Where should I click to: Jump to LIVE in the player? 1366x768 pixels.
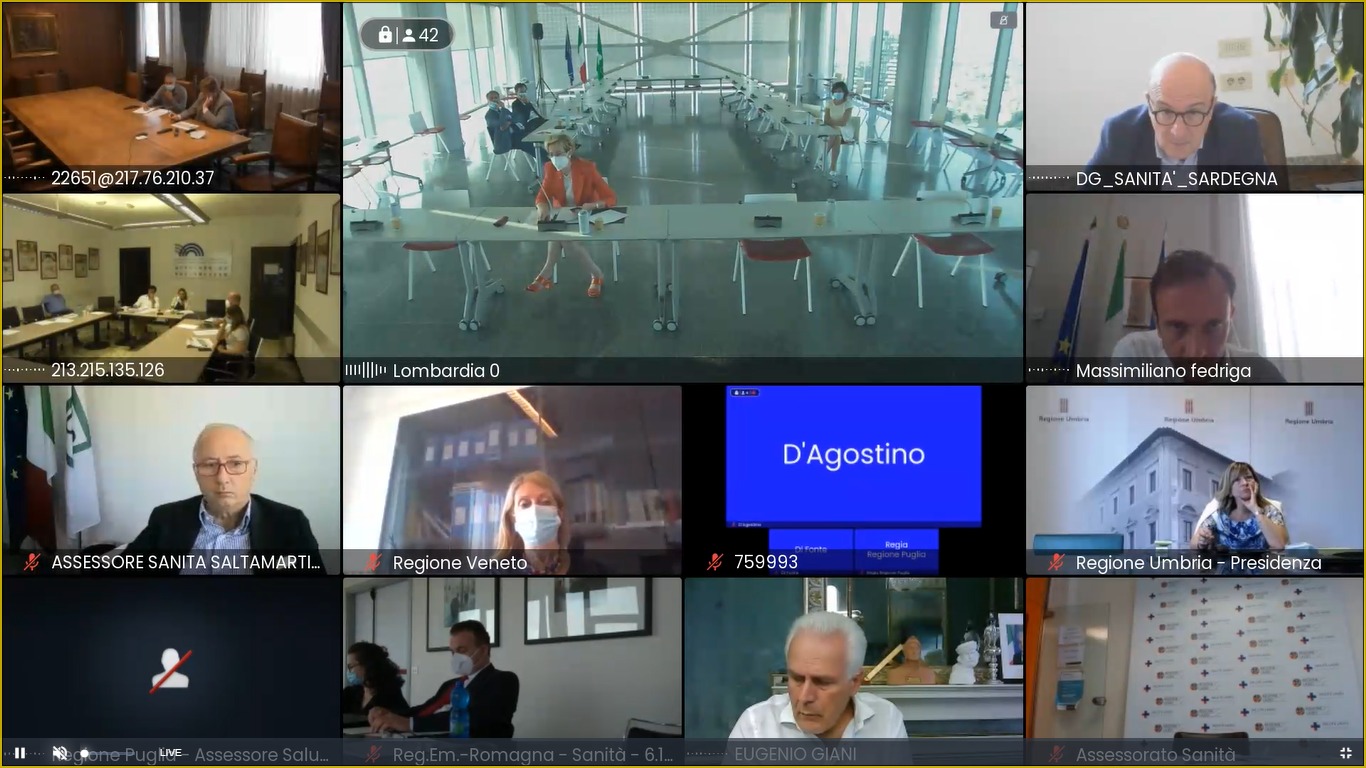pyautogui.click(x=170, y=753)
